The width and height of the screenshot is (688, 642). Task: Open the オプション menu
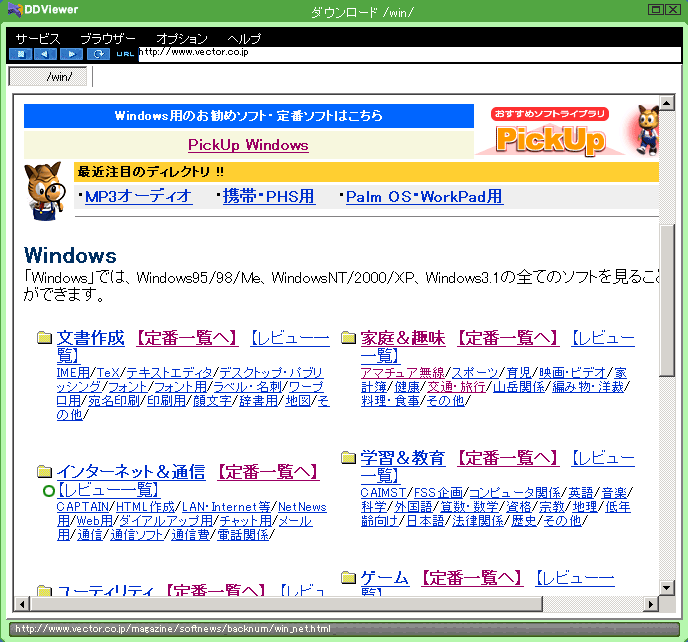tap(182, 39)
